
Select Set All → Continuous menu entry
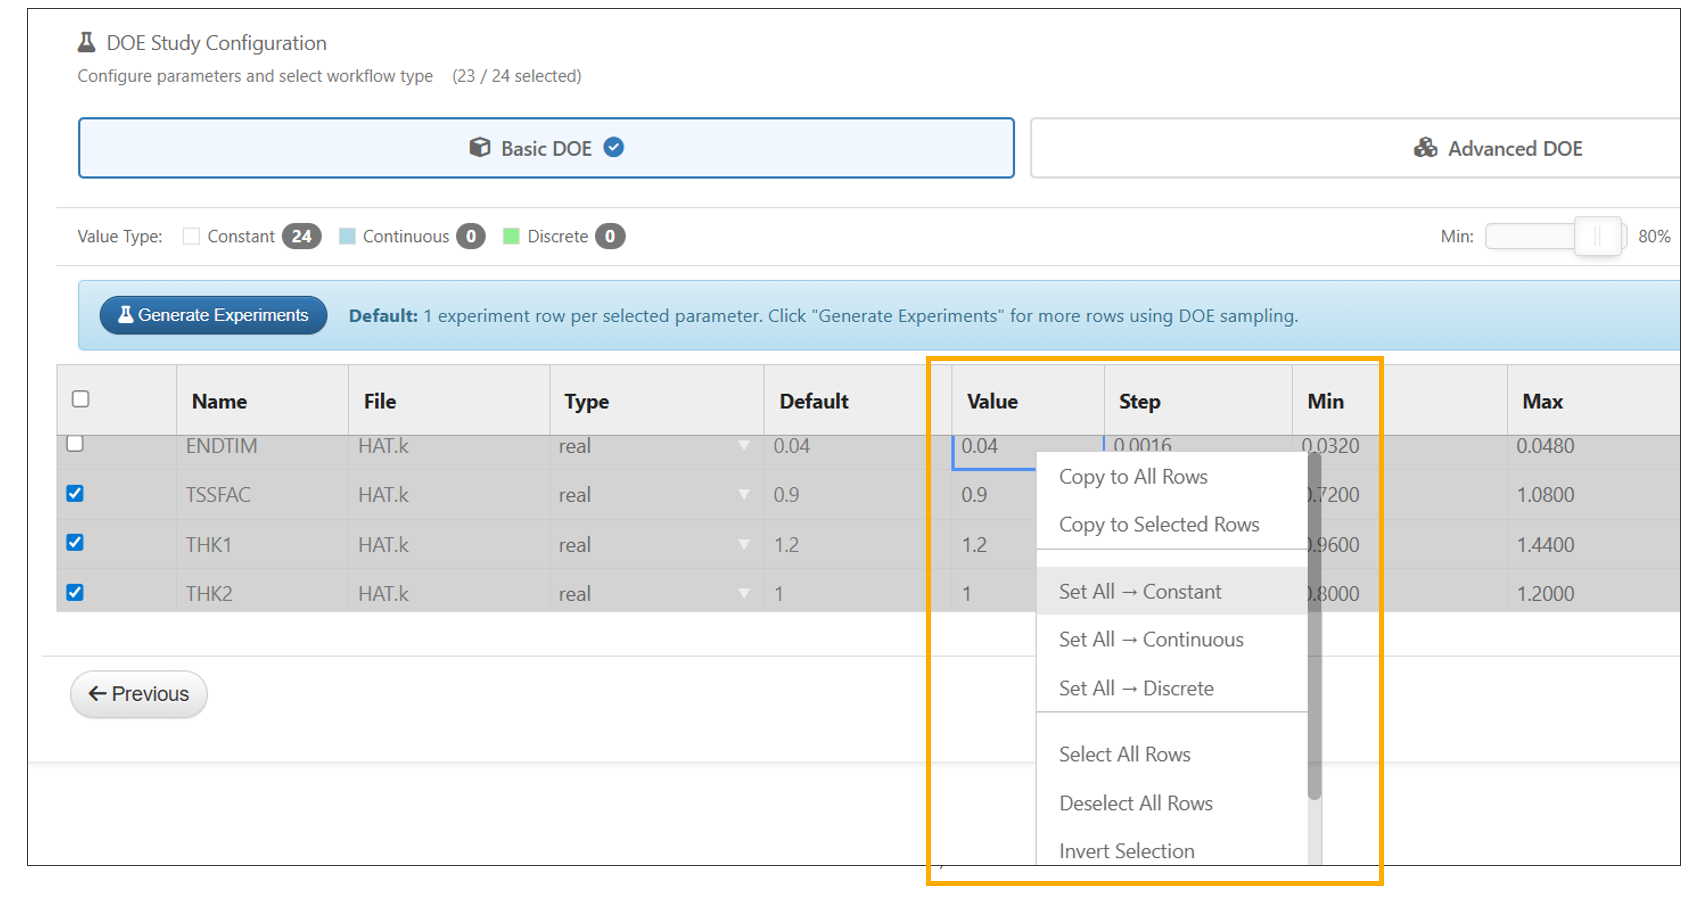coord(1151,640)
